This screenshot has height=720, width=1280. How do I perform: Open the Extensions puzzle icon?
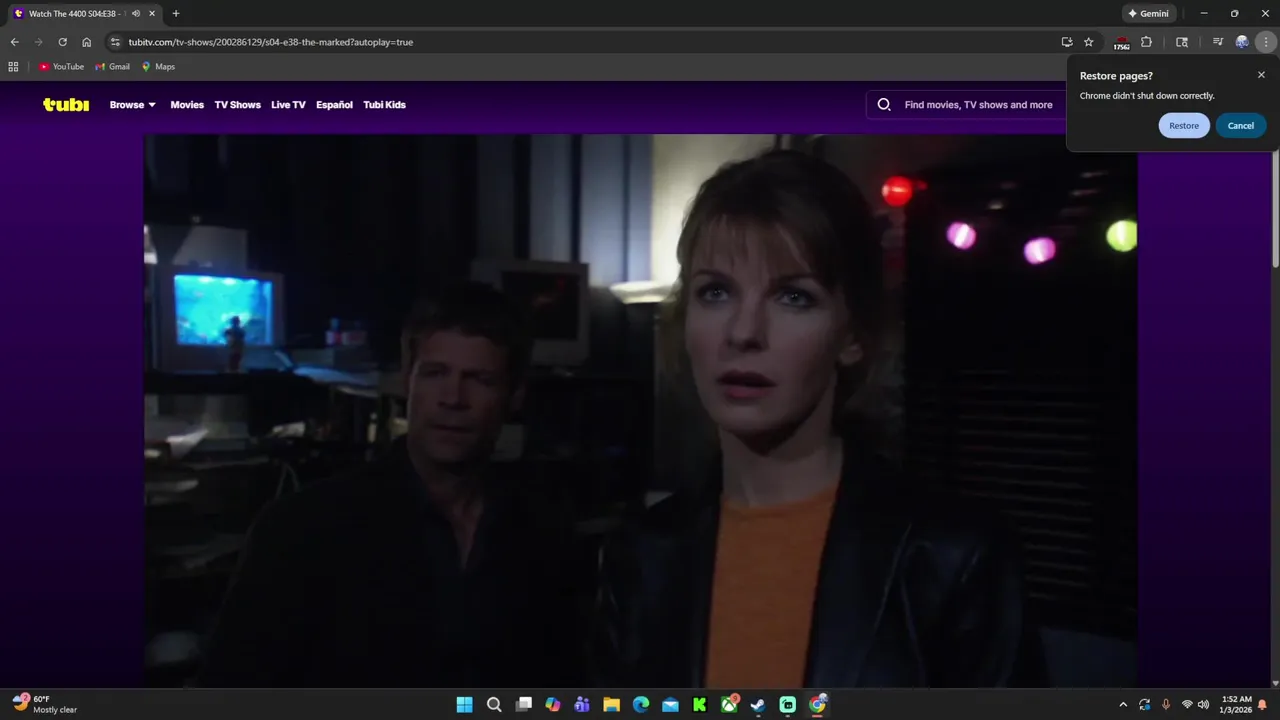(1147, 42)
